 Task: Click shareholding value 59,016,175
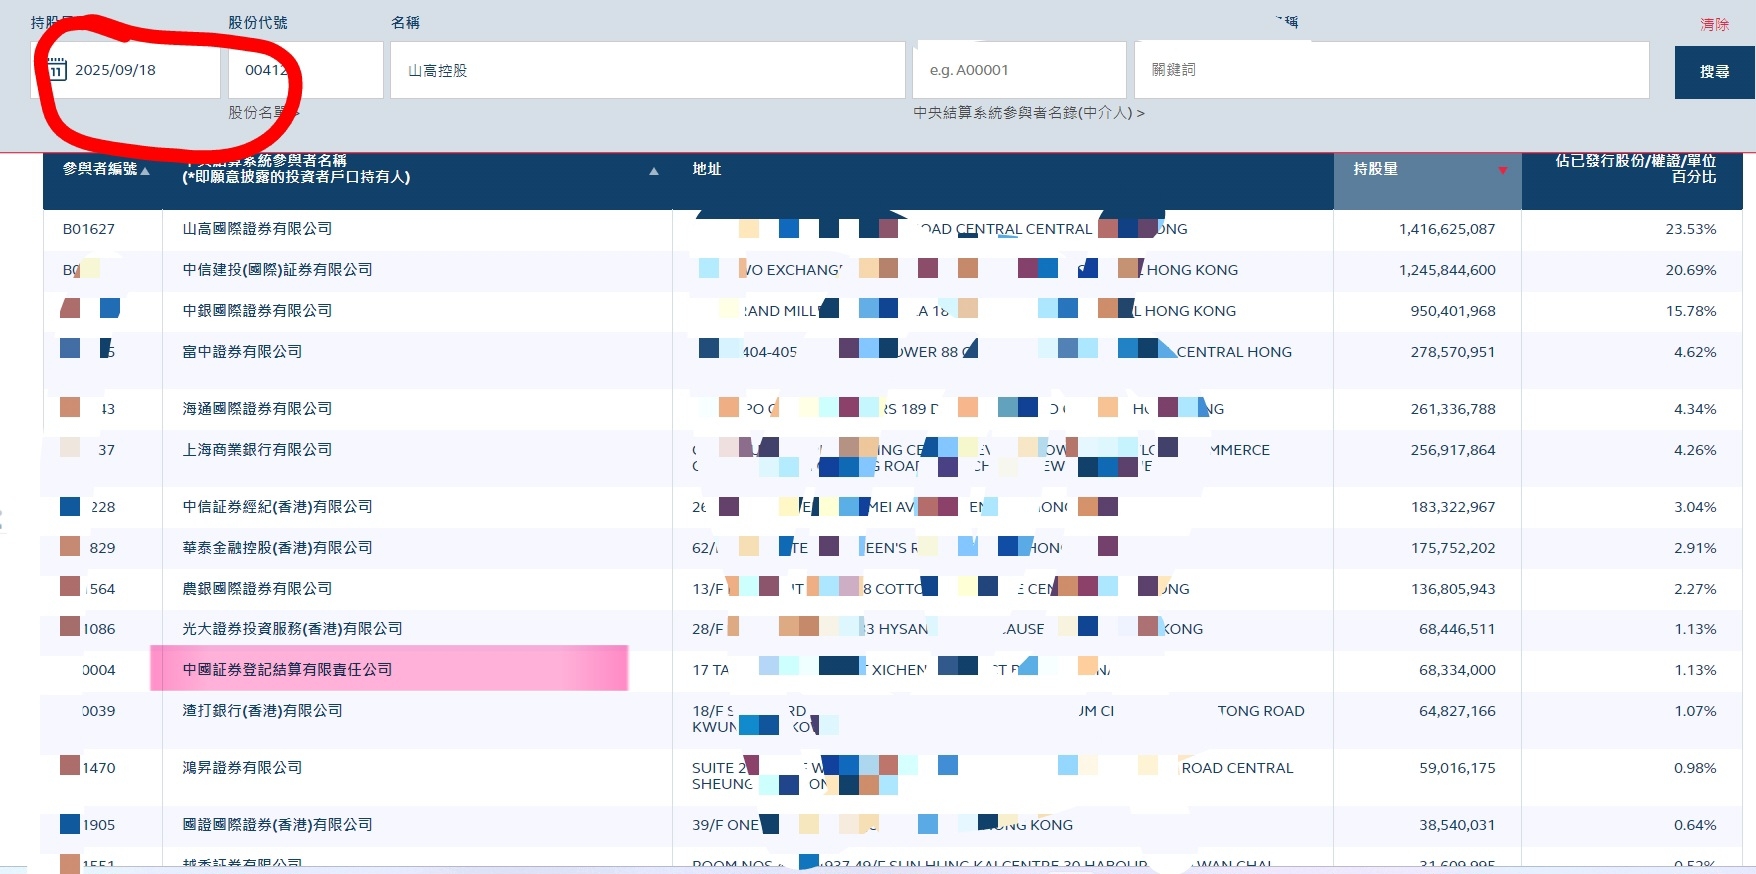[1457, 768]
